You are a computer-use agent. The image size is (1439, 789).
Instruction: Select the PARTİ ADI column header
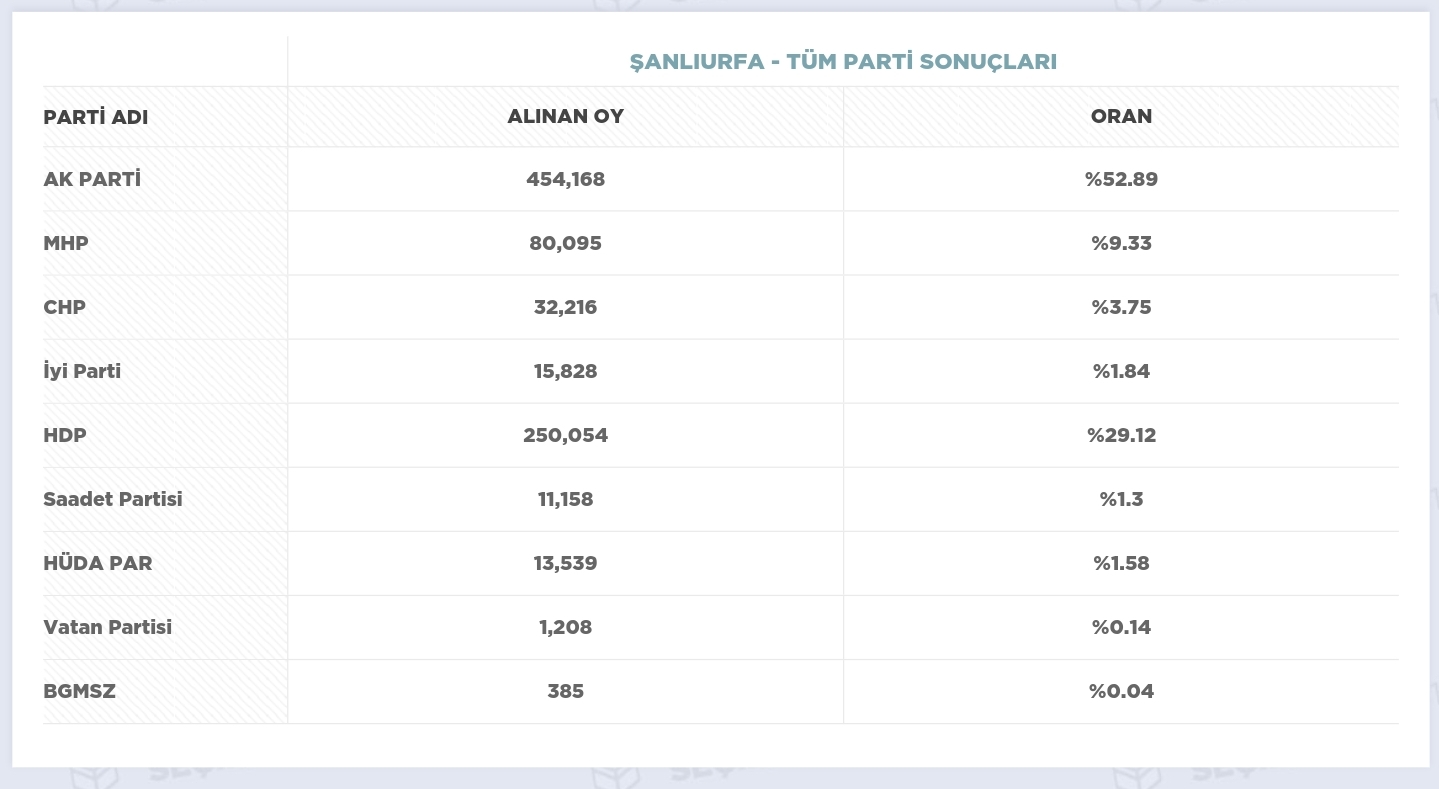click(x=96, y=117)
